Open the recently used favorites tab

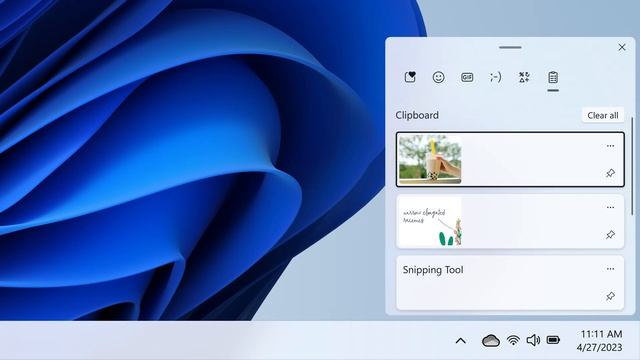(410, 77)
